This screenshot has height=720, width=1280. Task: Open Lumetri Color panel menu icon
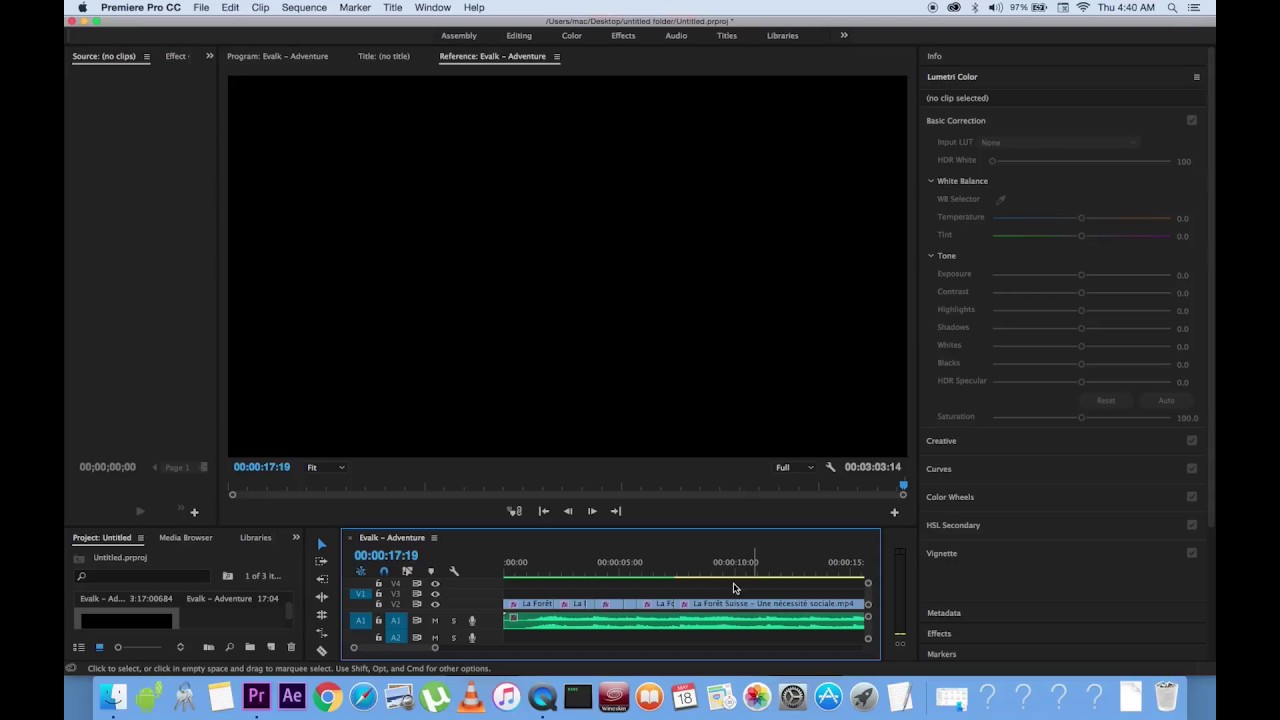tap(1196, 77)
